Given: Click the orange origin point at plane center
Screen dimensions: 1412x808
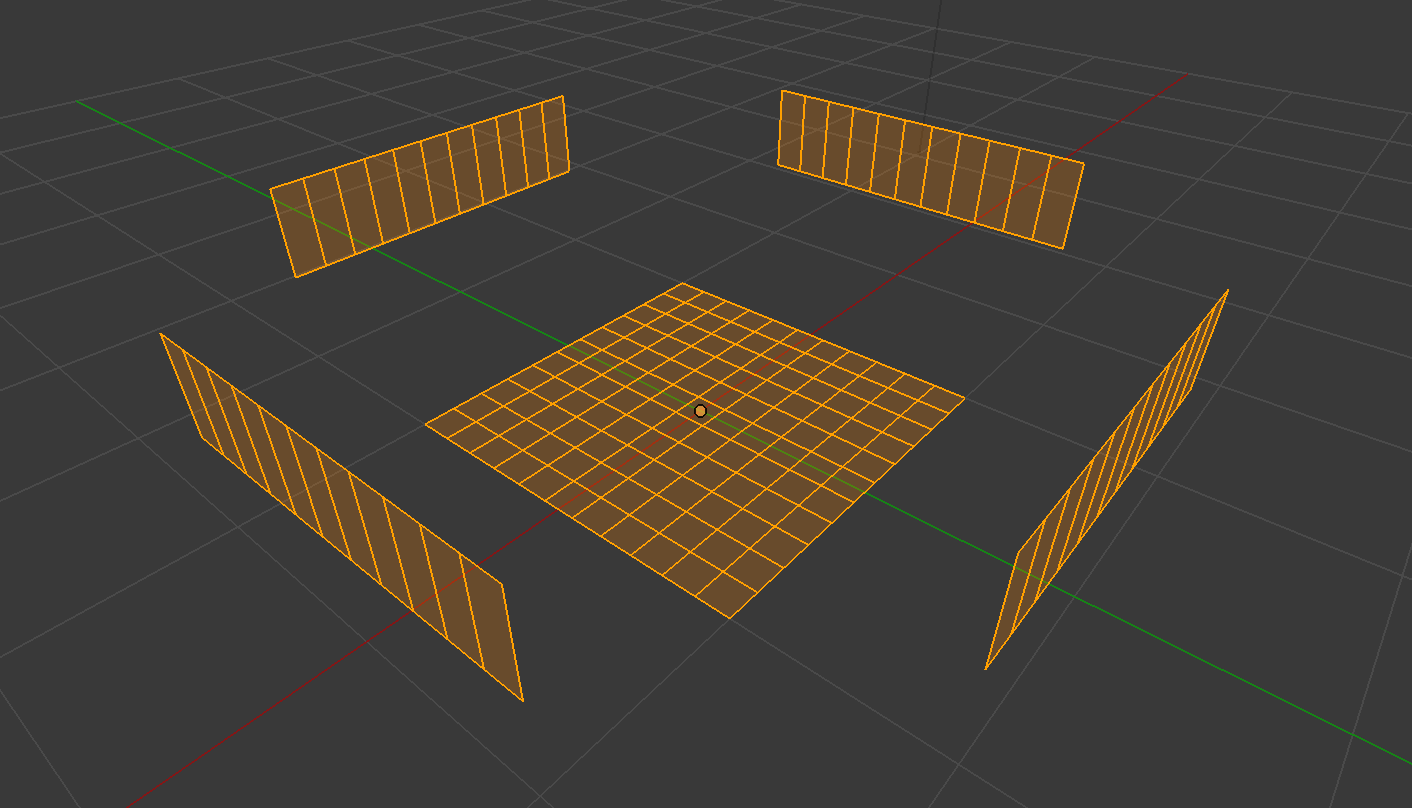Looking at the screenshot, I should click(700, 411).
